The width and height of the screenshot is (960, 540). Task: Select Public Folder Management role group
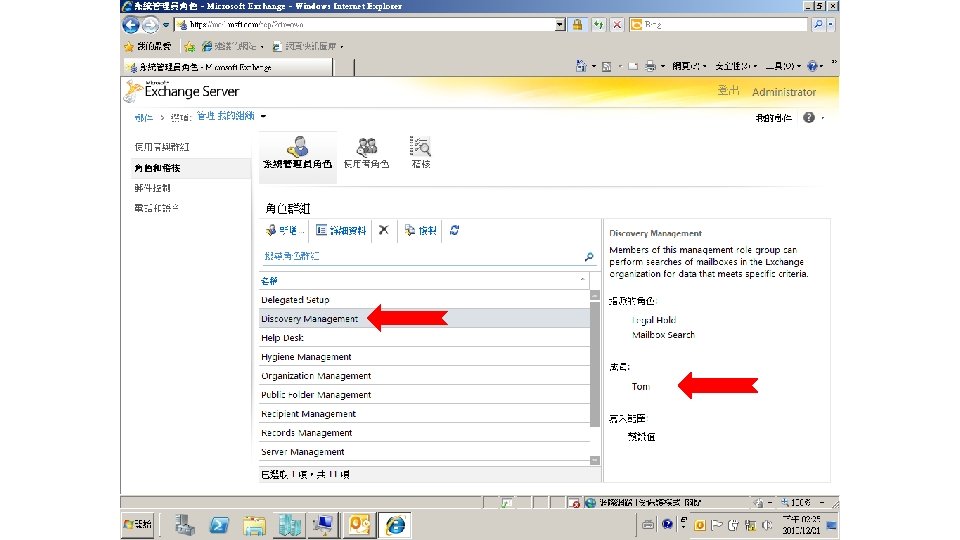pos(424,394)
